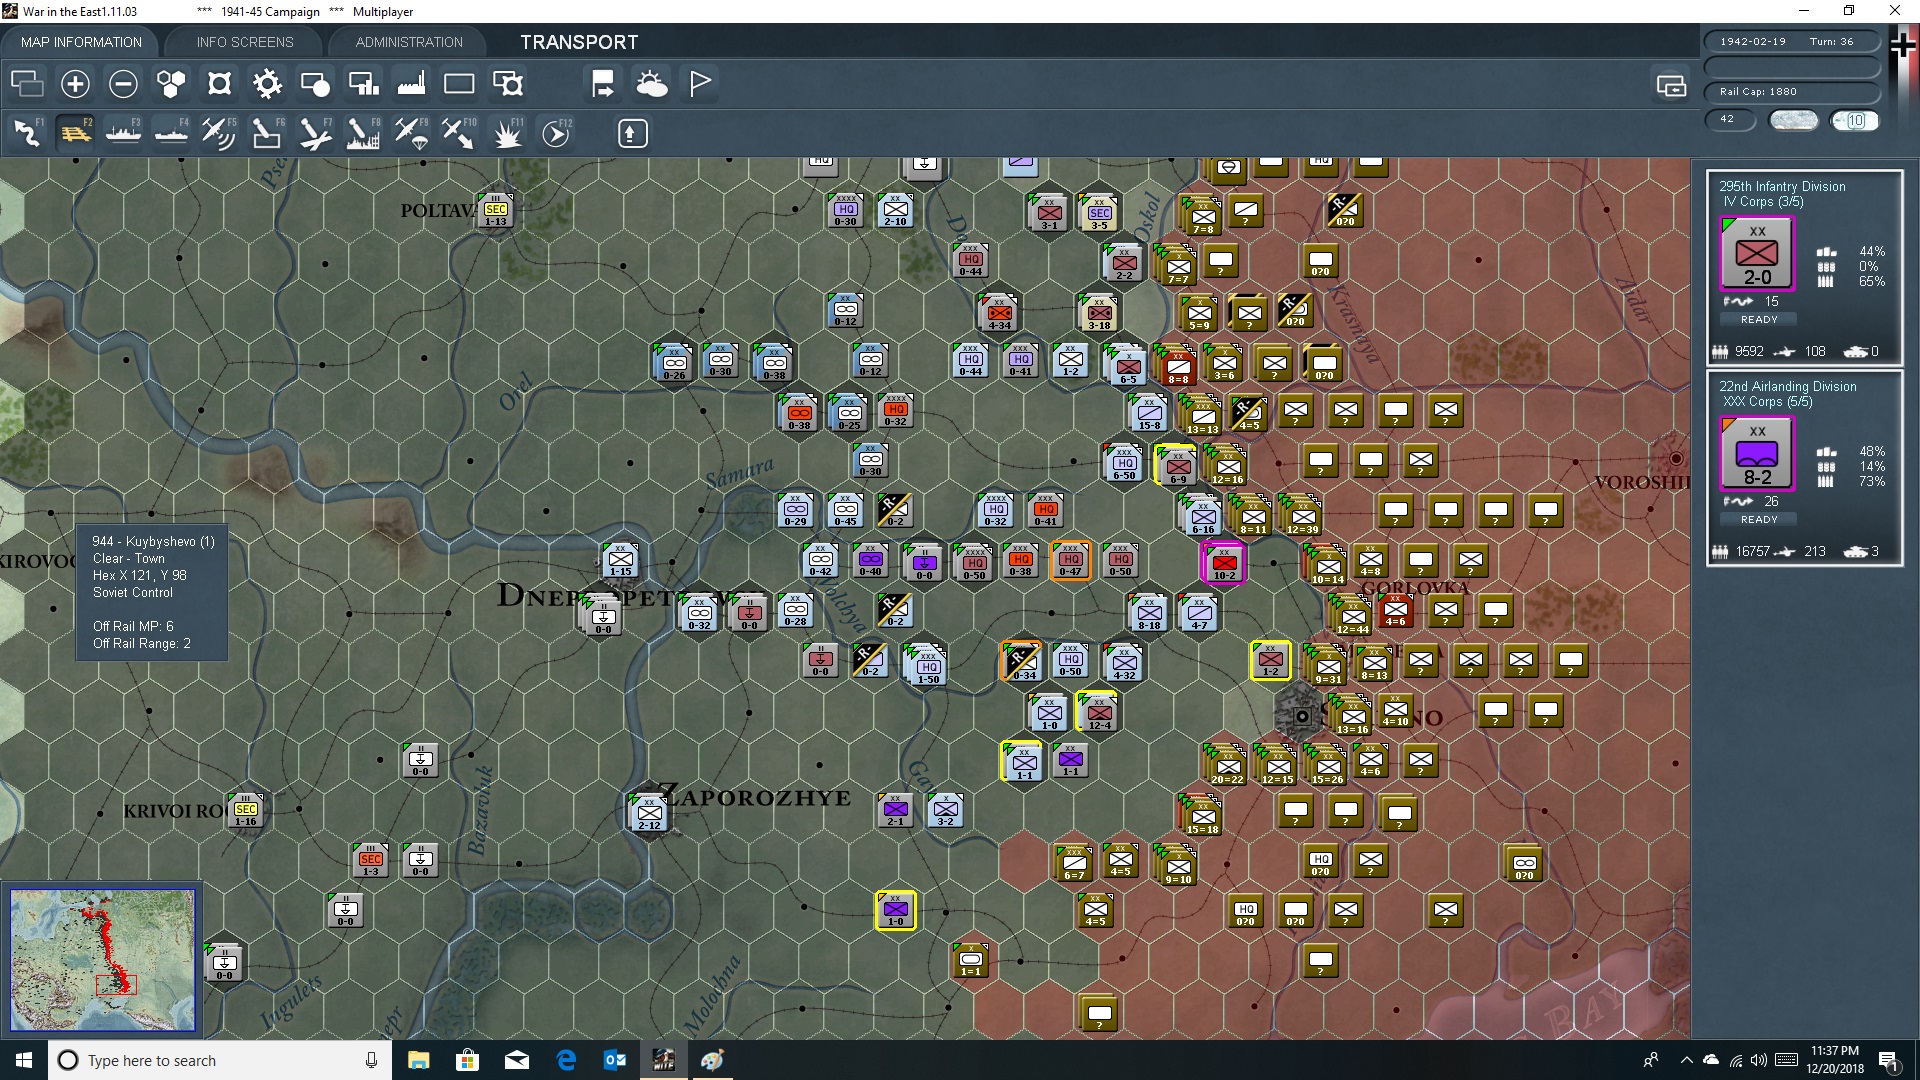Select the F2 rail transport mode icon
The height and width of the screenshot is (1080, 1920).
75,133
